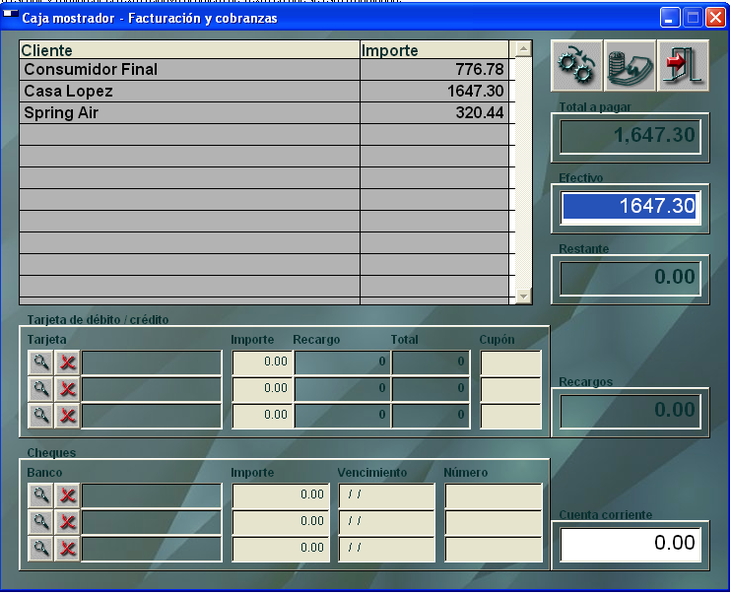Click third cheque Vencimiento date field
This screenshot has height=593, width=730.
[386, 548]
